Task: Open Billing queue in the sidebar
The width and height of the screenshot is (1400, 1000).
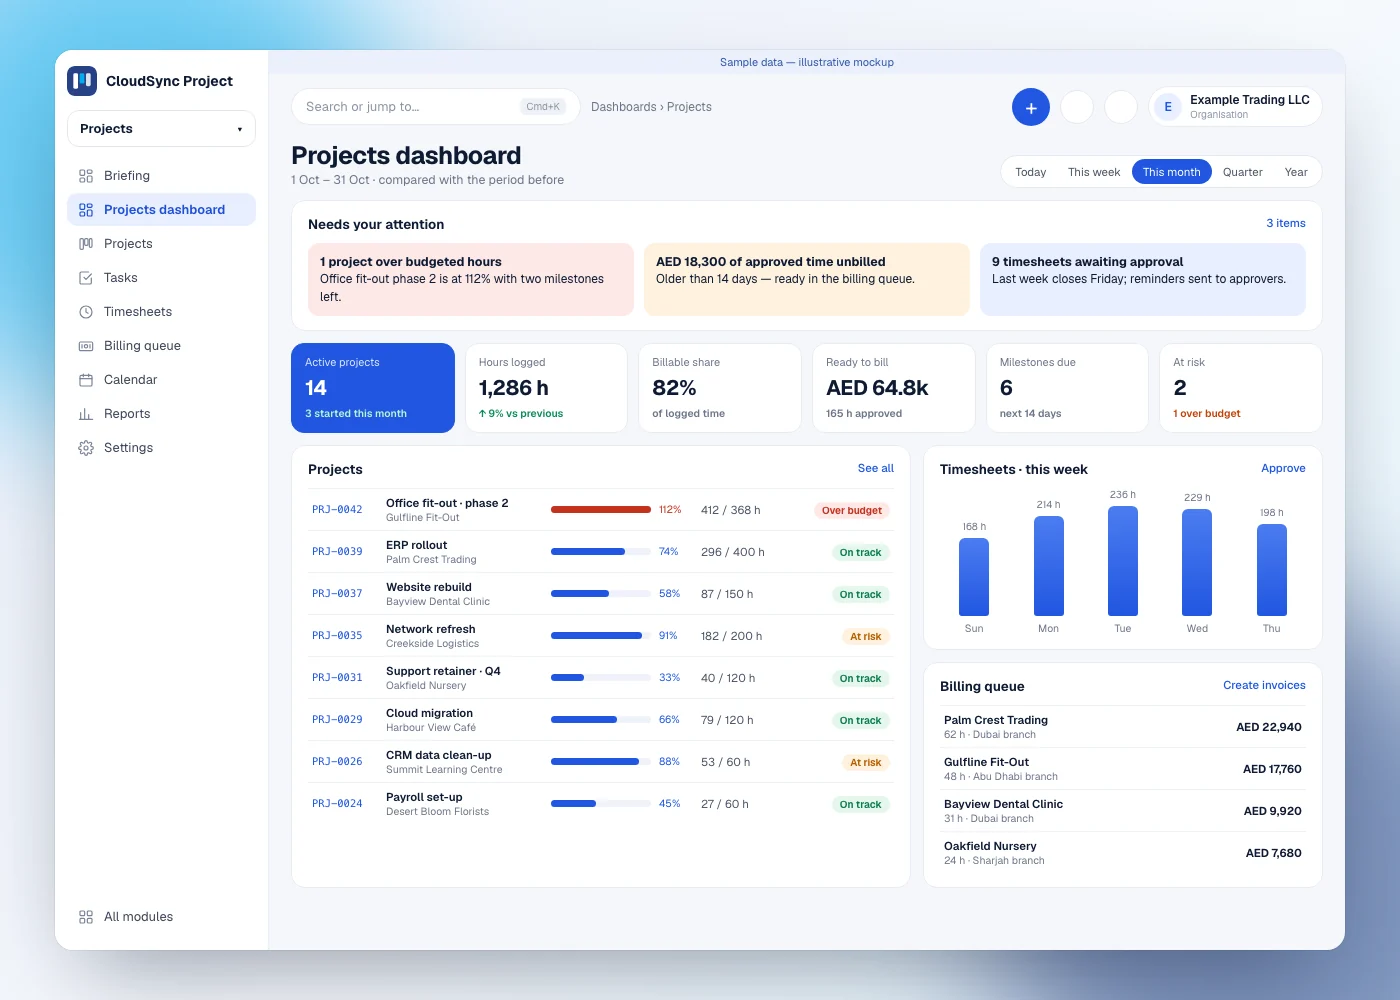Action: pos(161,346)
